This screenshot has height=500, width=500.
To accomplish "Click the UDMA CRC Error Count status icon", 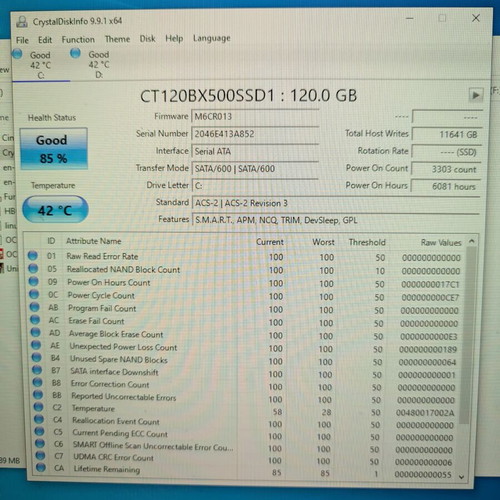I will (40, 455).
